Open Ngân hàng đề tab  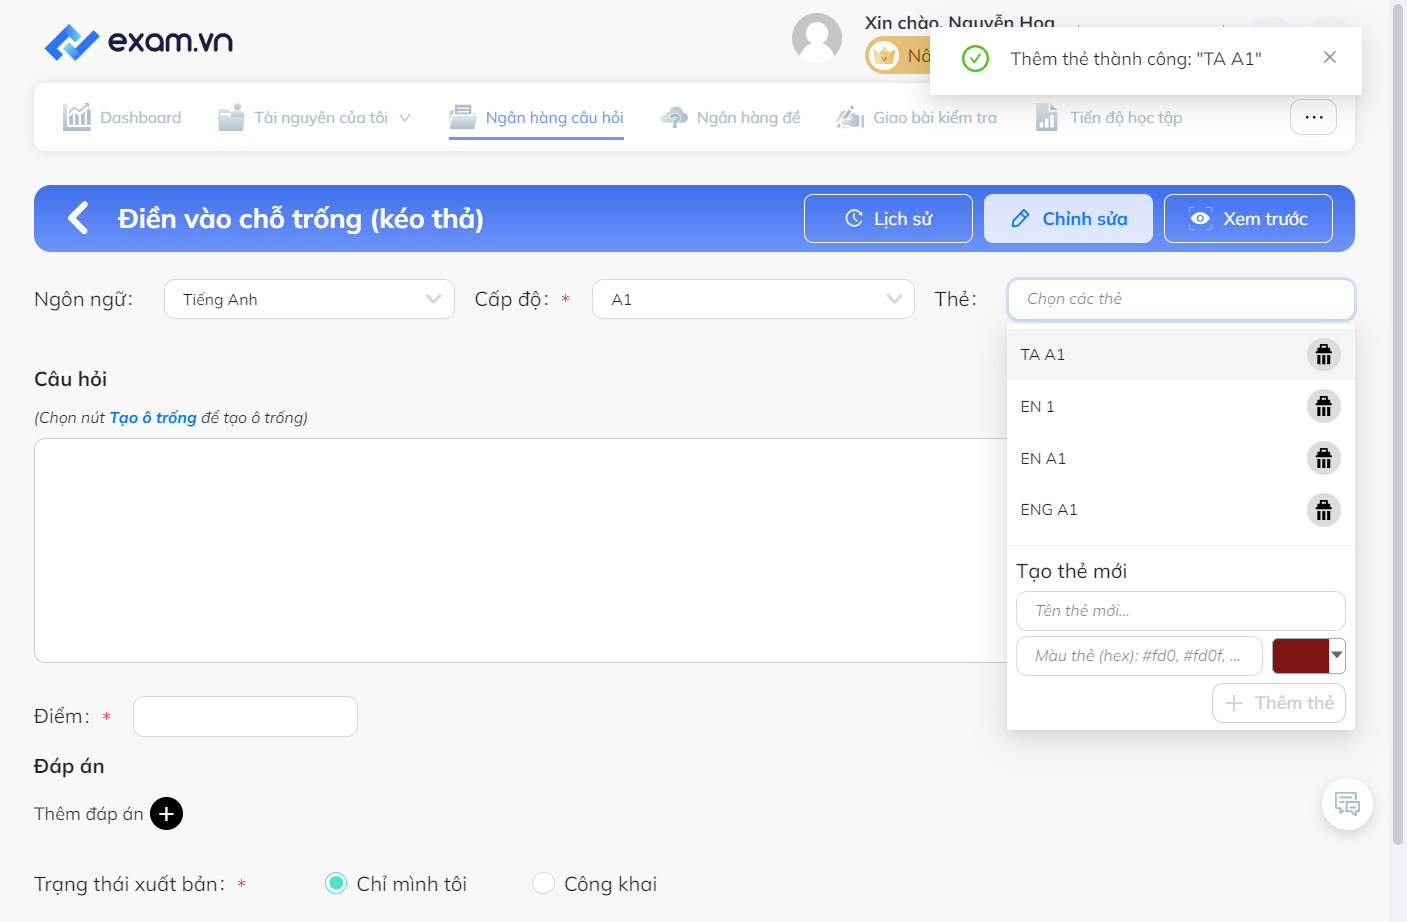click(730, 117)
